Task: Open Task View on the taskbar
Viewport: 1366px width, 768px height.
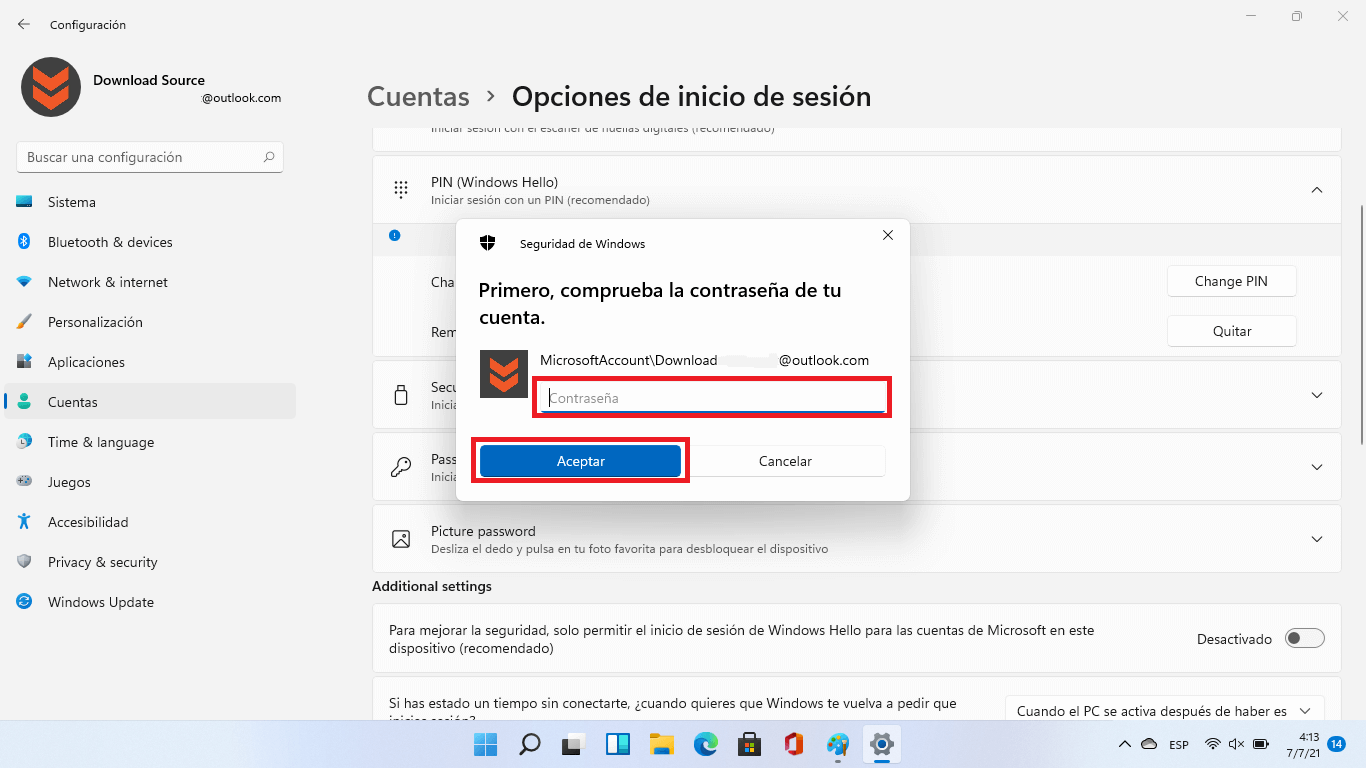Action: [573, 744]
